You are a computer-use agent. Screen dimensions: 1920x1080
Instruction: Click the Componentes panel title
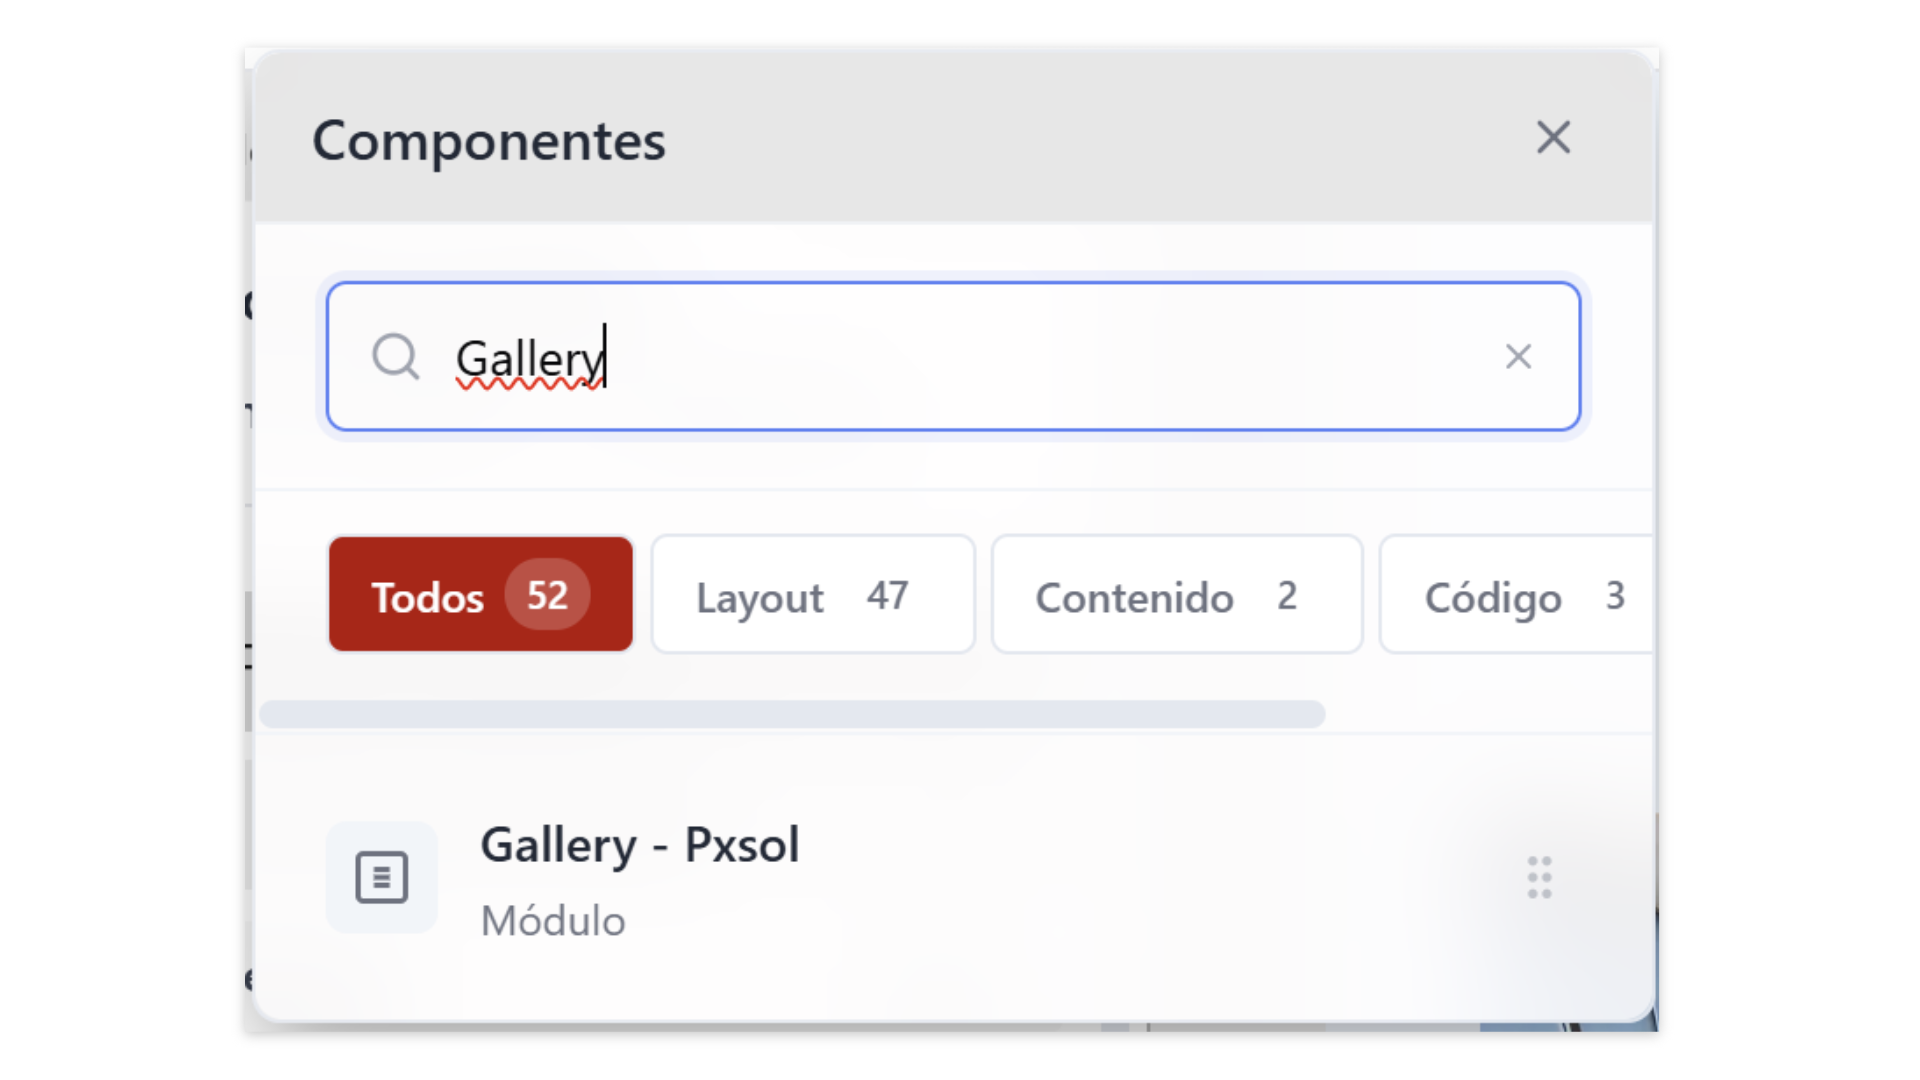[x=488, y=141]
